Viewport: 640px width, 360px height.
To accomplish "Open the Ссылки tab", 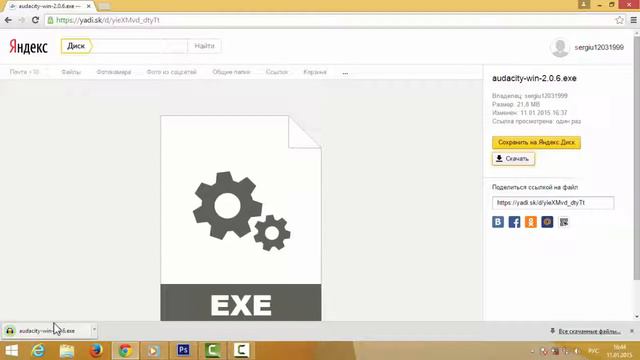I will [x=277, y=72].
